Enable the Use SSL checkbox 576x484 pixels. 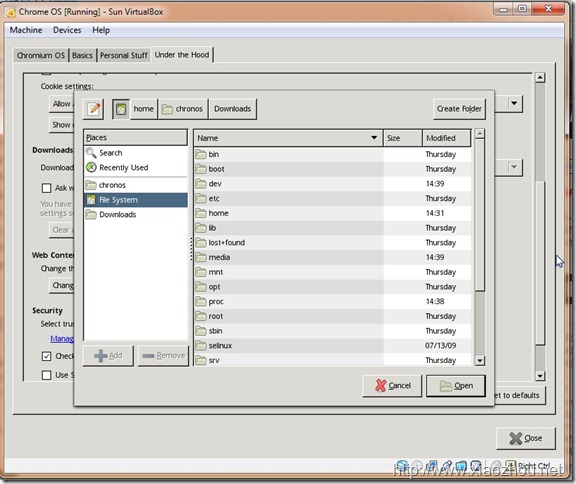(46, 375)
